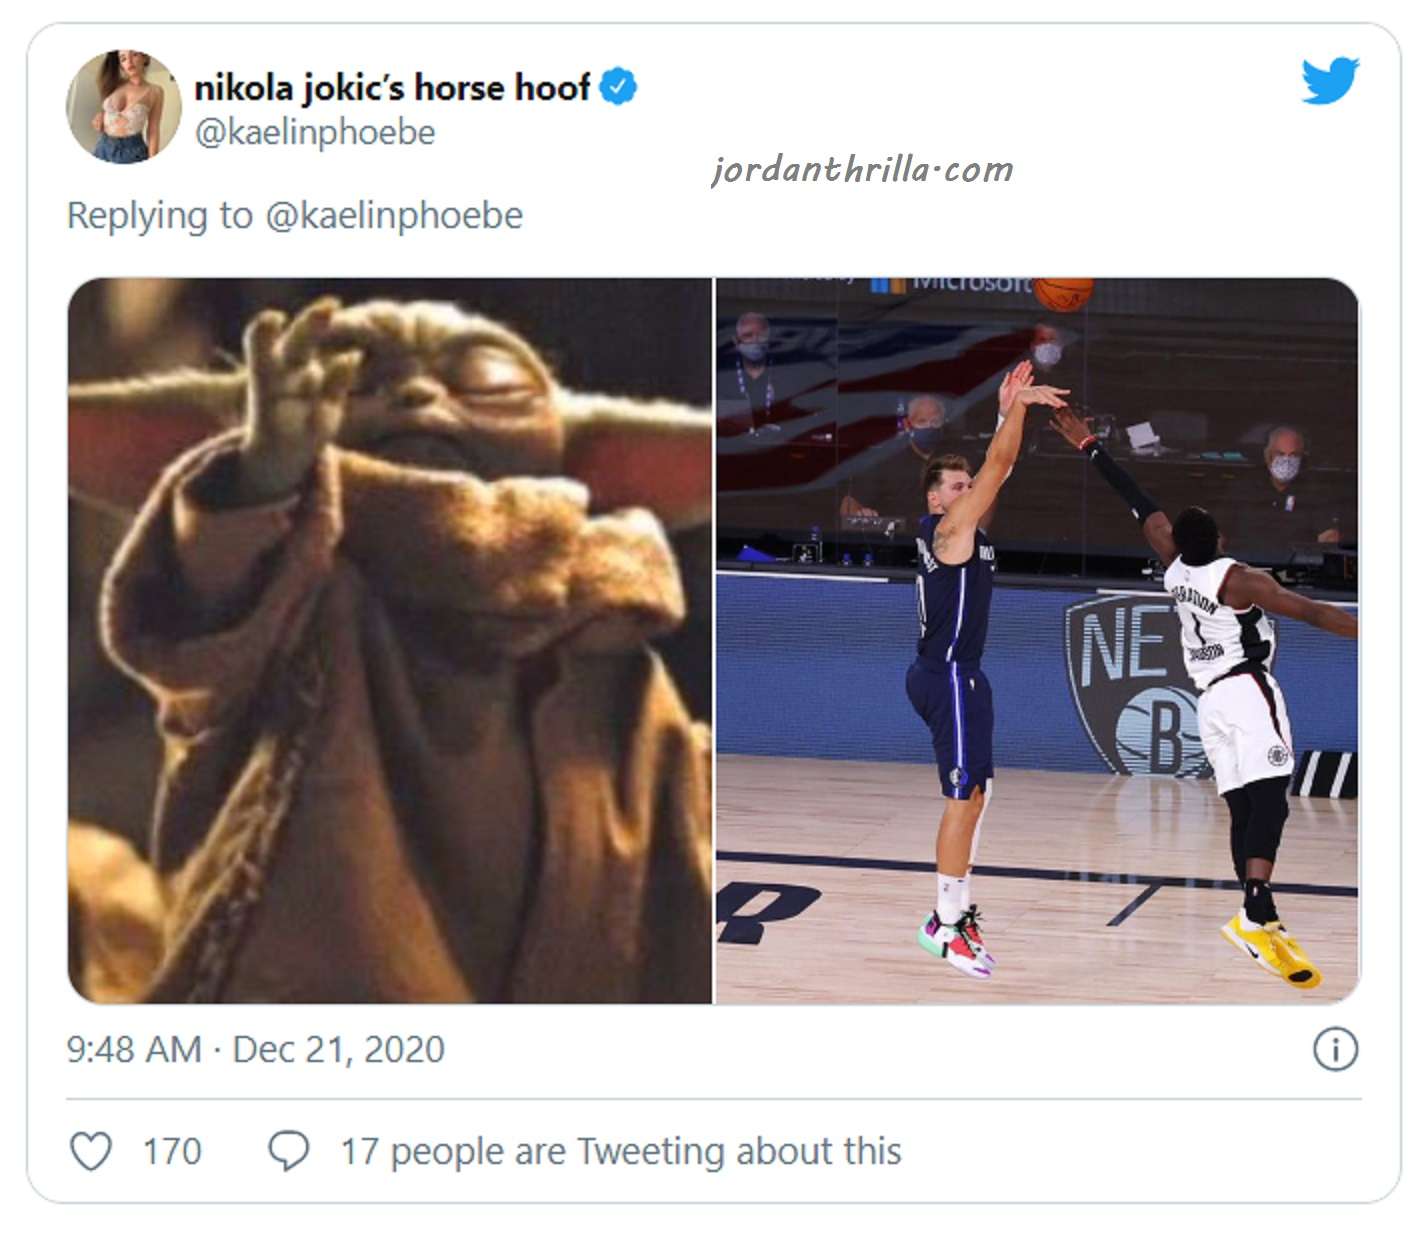
Task: Click @kaelinphoebe in Replying to line
Action: tap(394, 216)
